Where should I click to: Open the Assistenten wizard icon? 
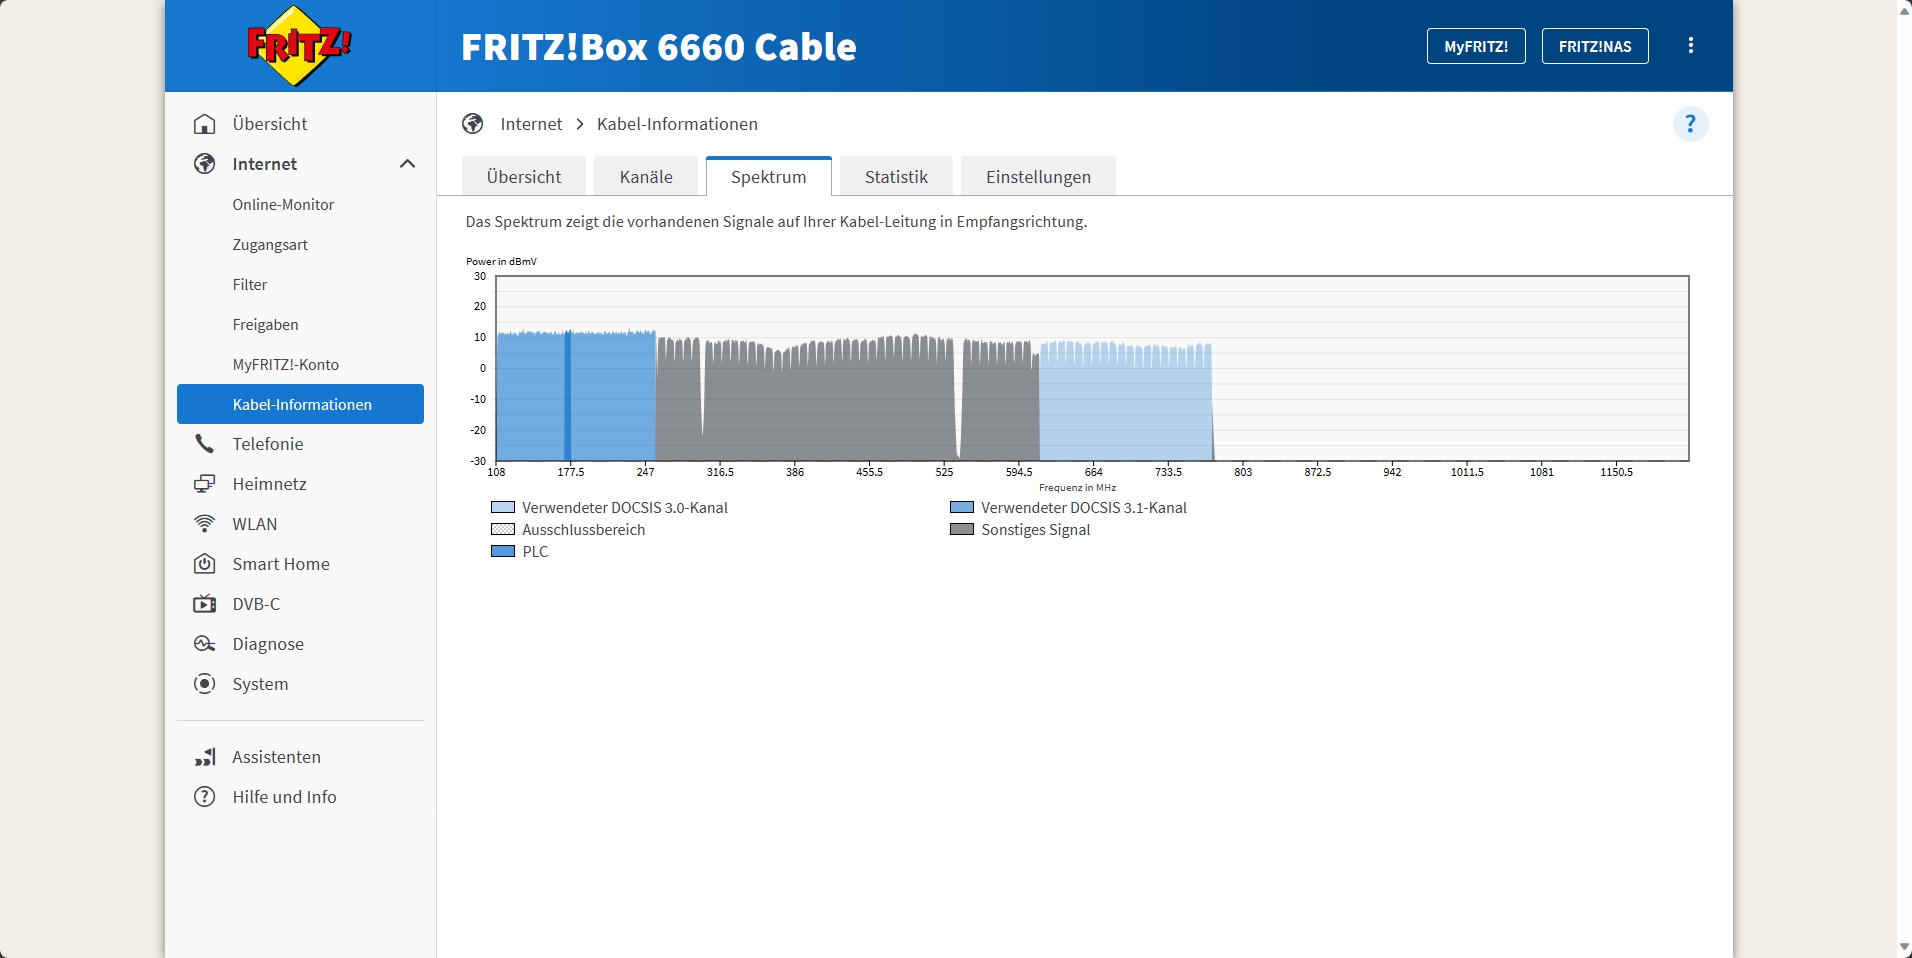click(x=204, y=757)
